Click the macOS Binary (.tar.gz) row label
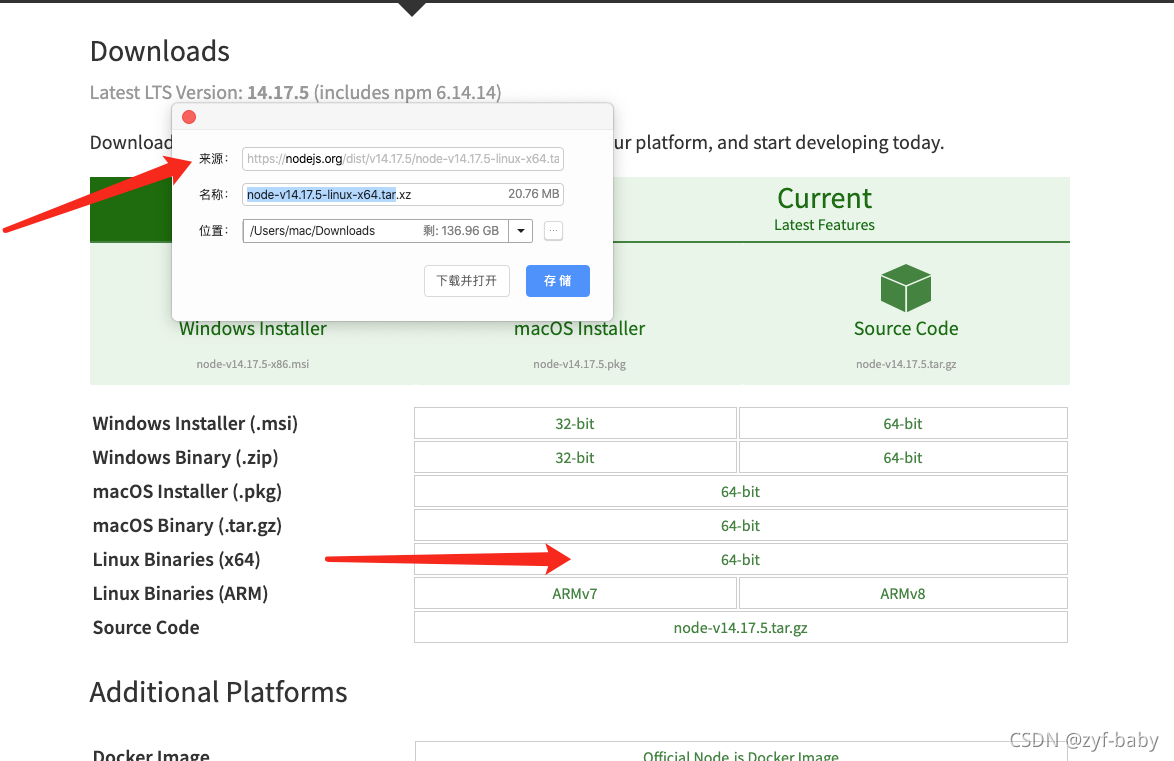This screenshot has width=1174, height=761. click(x=187, y=526)
